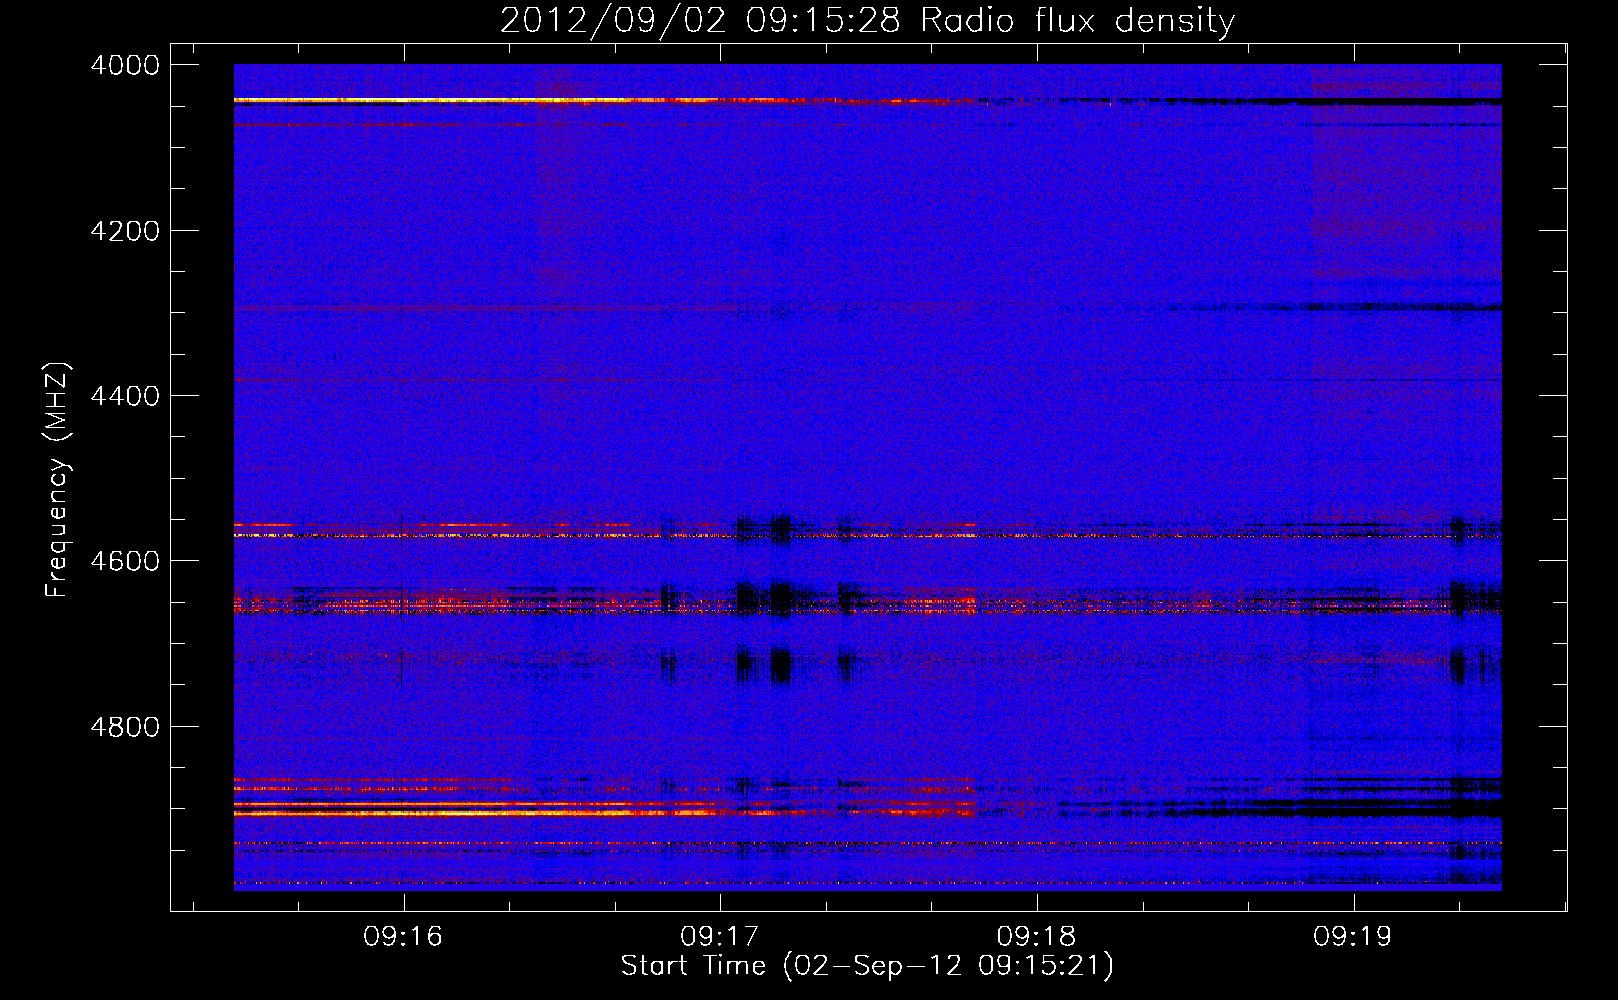Click the 4800 frequency tick label
Viewport: 1618px width, 1000px height.
[x=125, y=727]
